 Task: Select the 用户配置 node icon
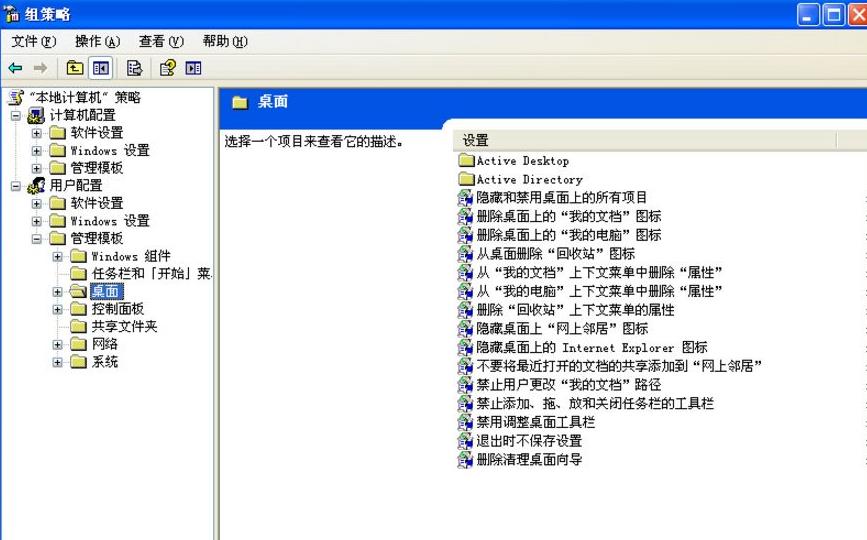click(x=36, y=185)
